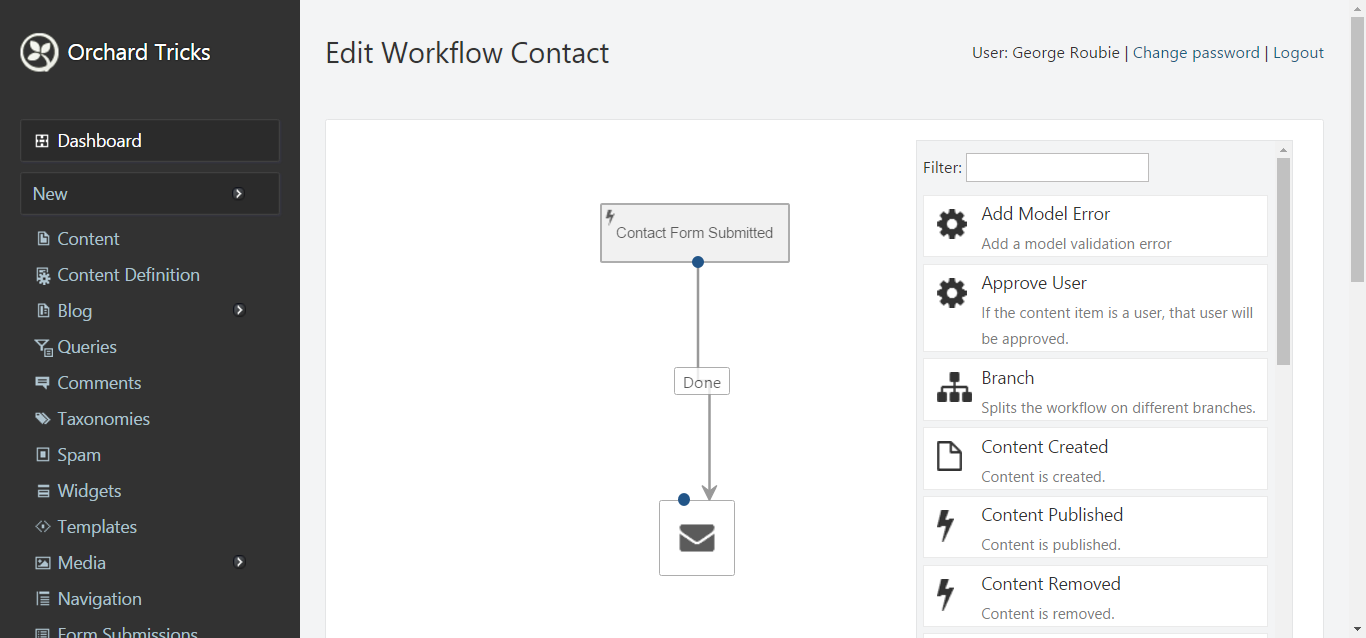This screenshot has width=1366, height=638.
Task: Select the Contact Form Submitted node
Action: pyautogui.click(x=695, y=233)
